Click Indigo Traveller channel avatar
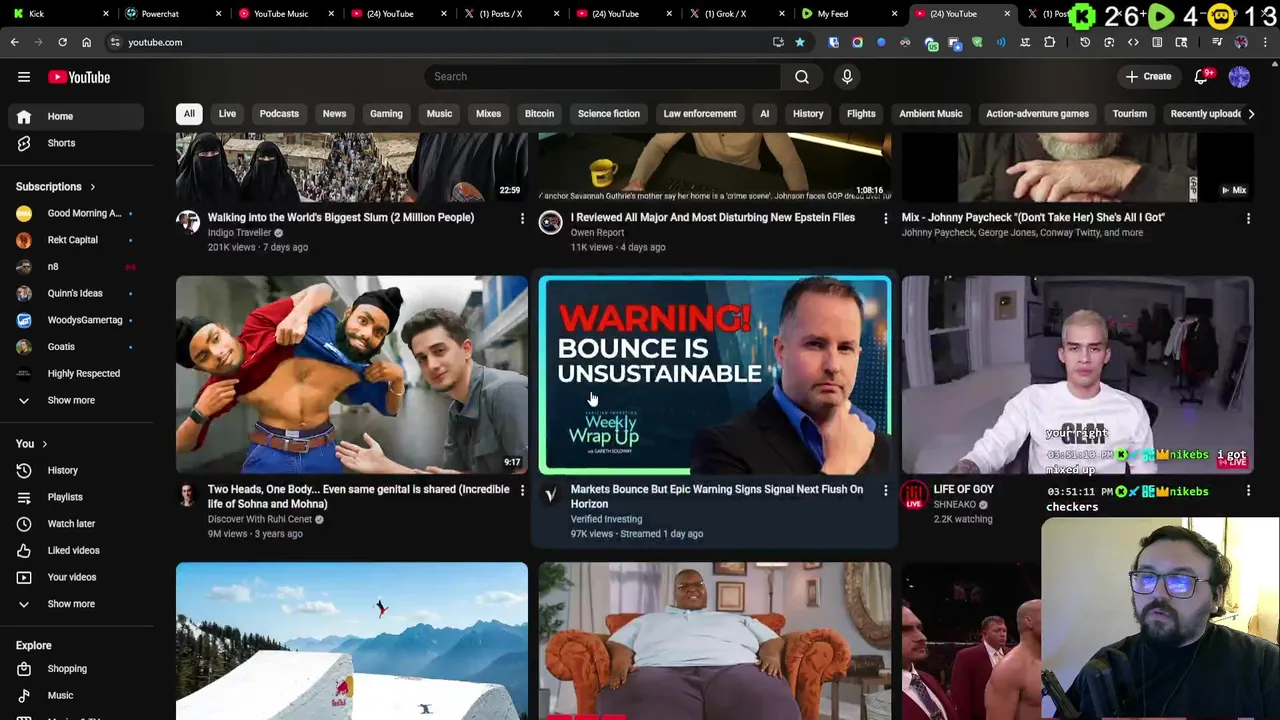This screenshot has width=1280, height=720. 188,222
